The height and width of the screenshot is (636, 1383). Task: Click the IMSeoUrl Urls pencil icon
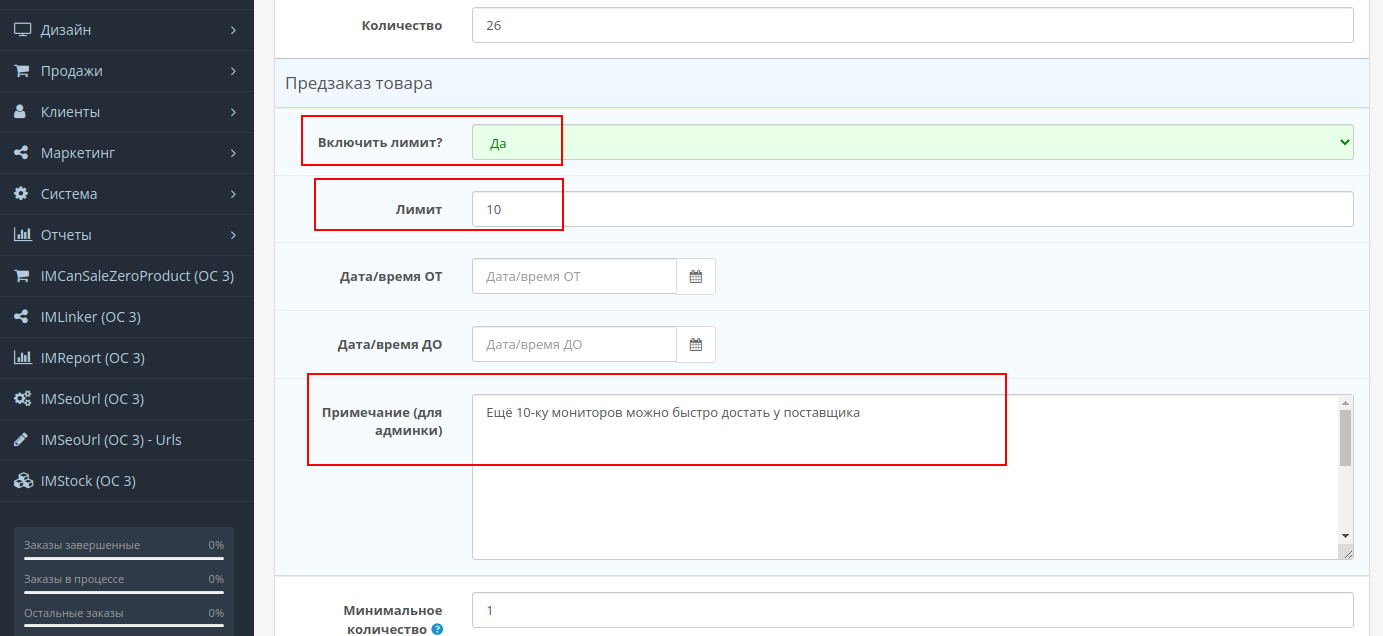coord(21,440)
